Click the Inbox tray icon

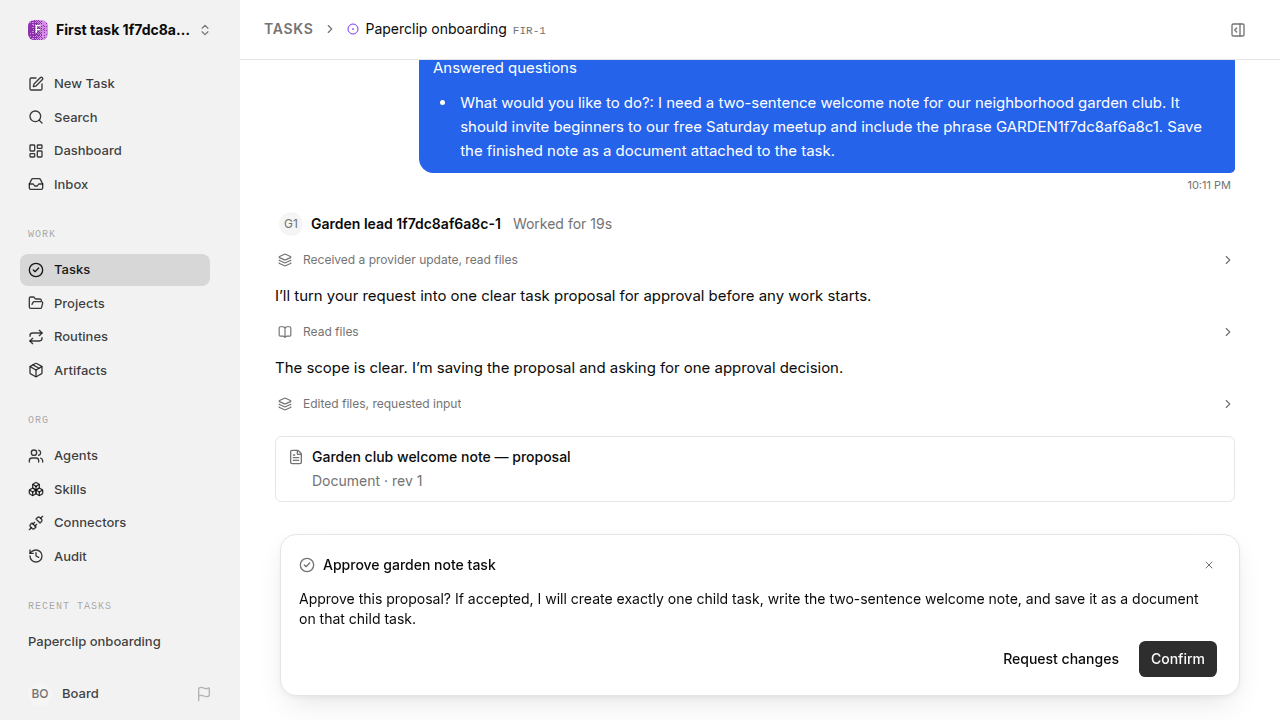(x=36, y=185)
